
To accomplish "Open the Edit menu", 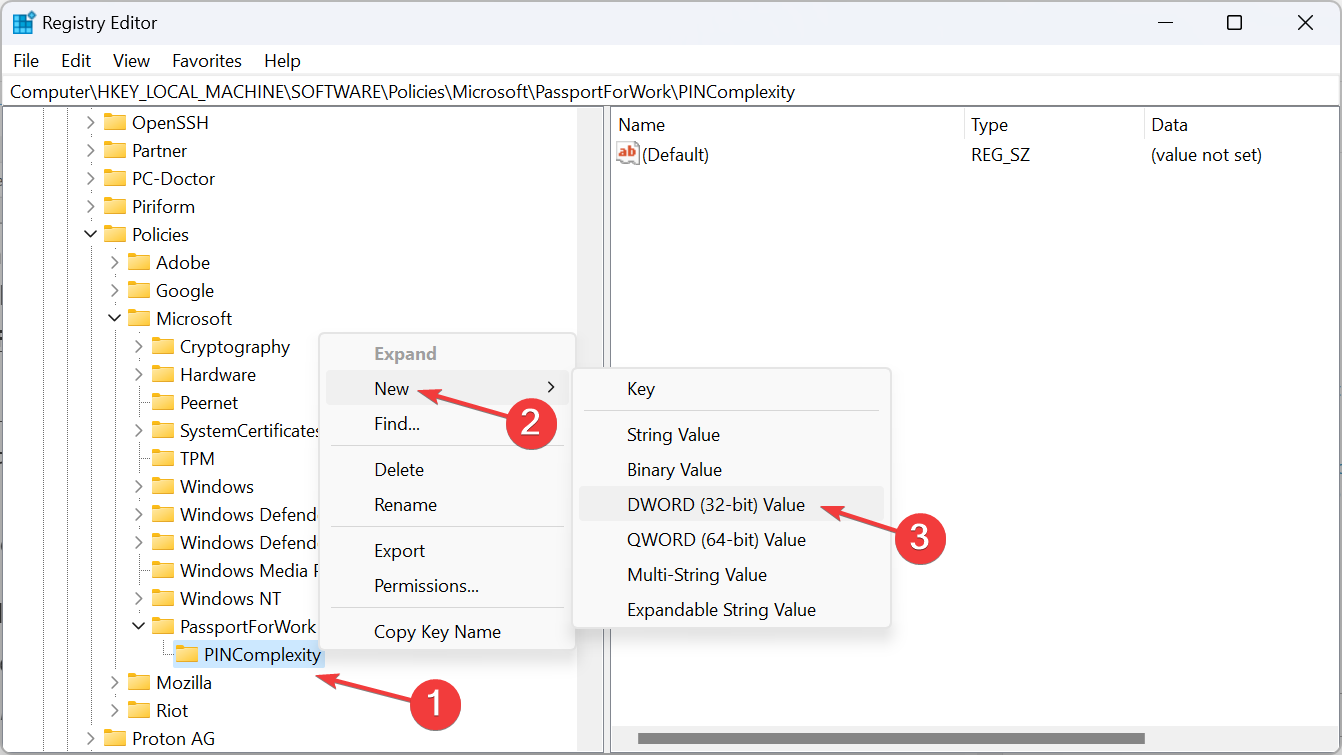I will 76,61.
